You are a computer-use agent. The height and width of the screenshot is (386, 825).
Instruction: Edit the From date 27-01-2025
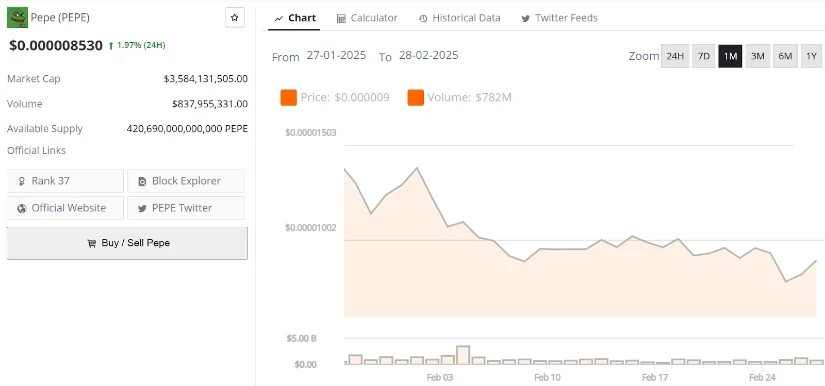point(336,55)
